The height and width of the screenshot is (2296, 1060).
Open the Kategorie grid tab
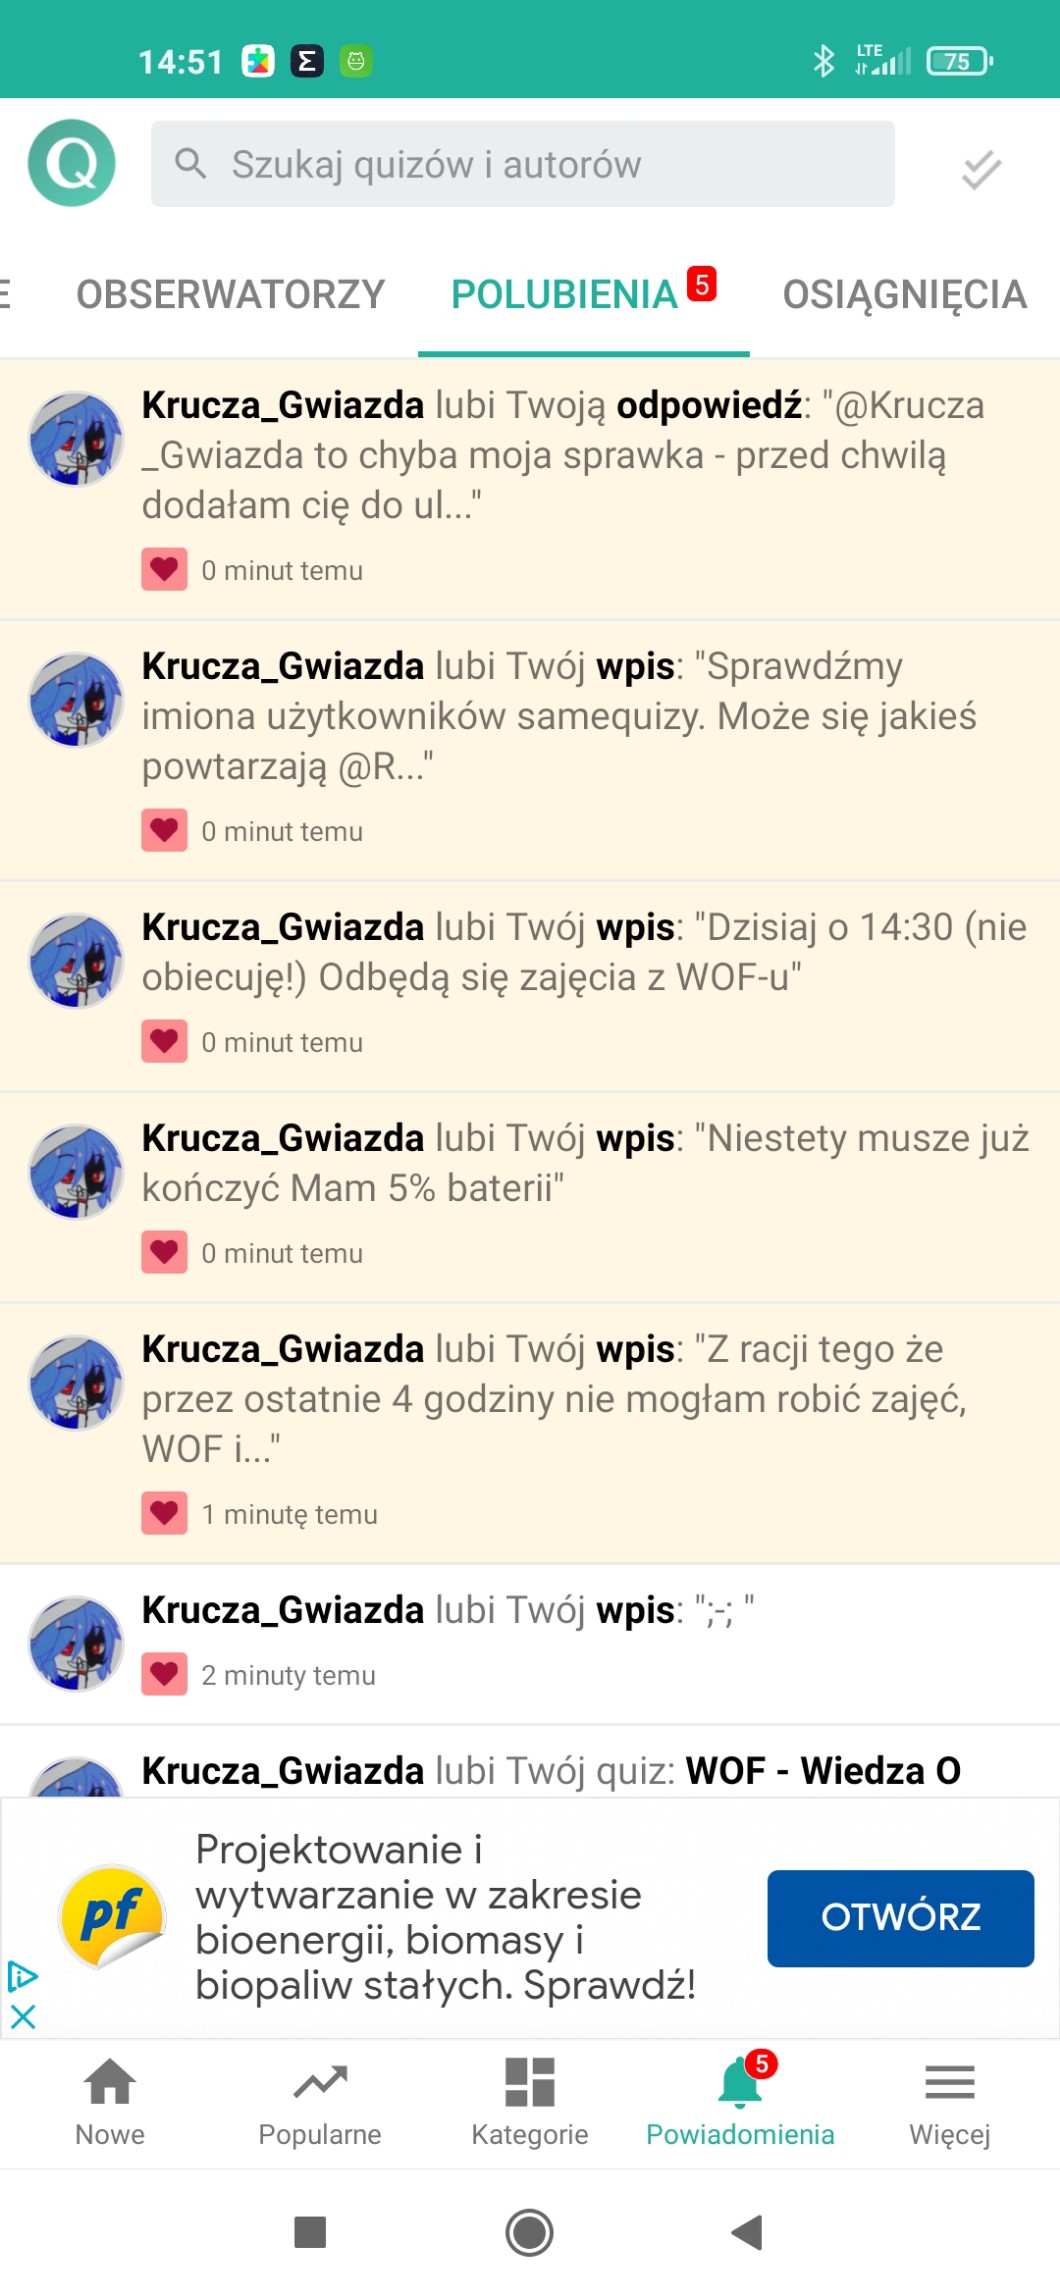(530, 2103)
